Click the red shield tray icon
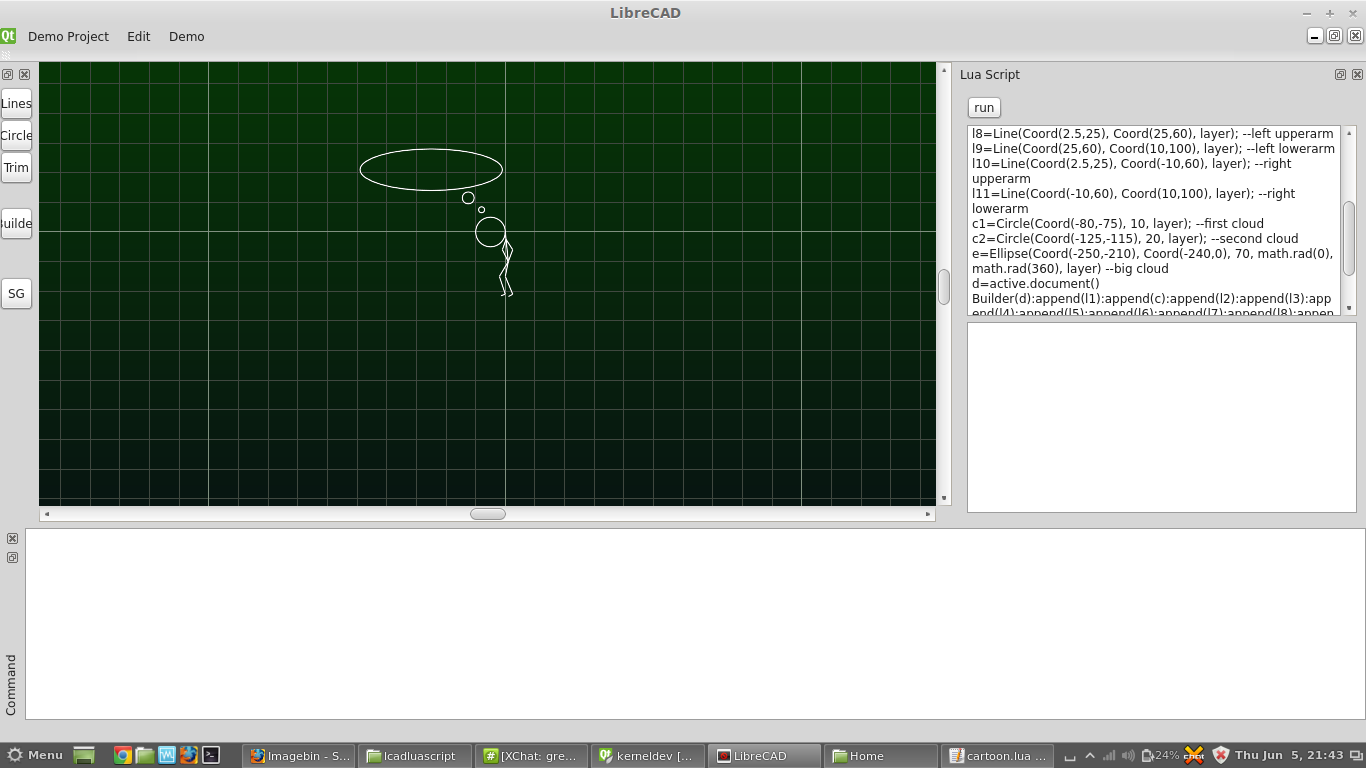Screen dimensions: 1366x768 click(x=1220, y=755)
